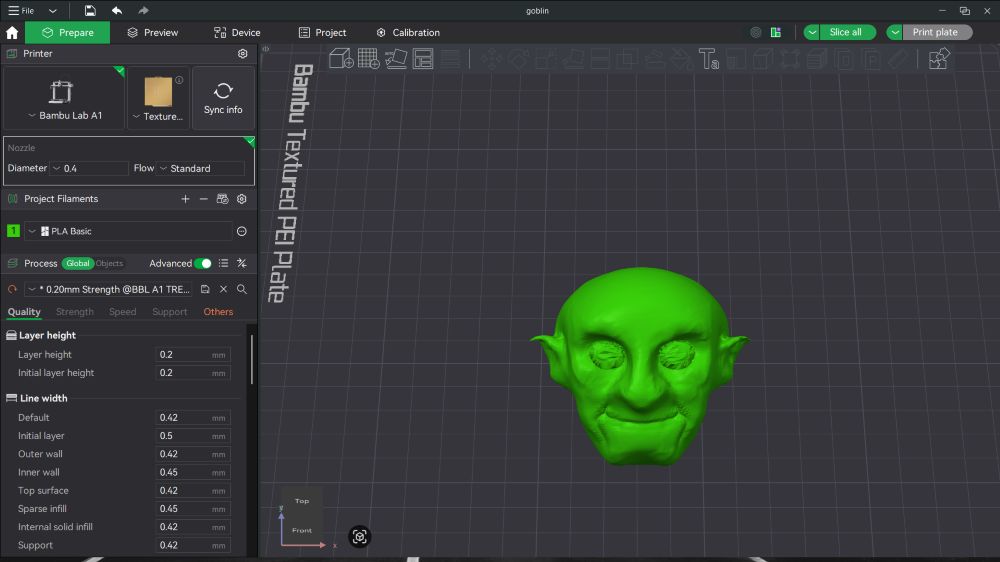
Task: Switch to the Device tab
Action: point(237,33)
